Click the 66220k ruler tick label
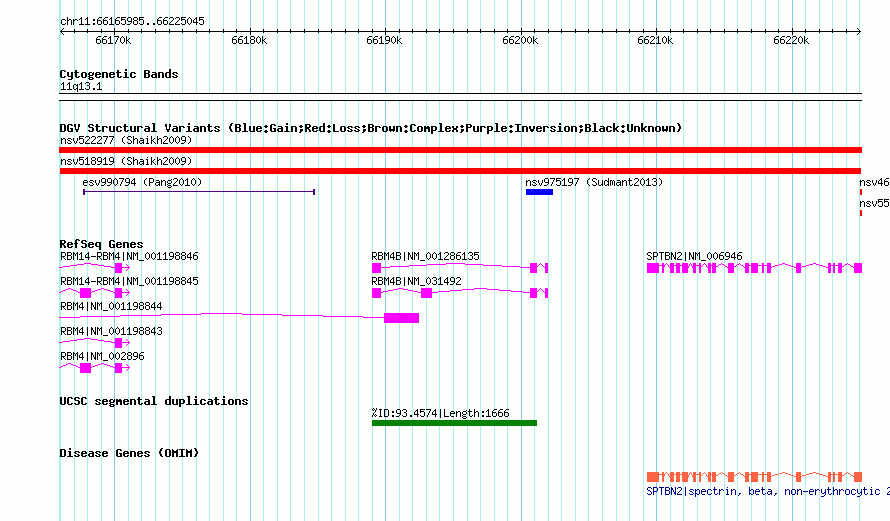Screen dimensions: 890x521 coord(791,40)
